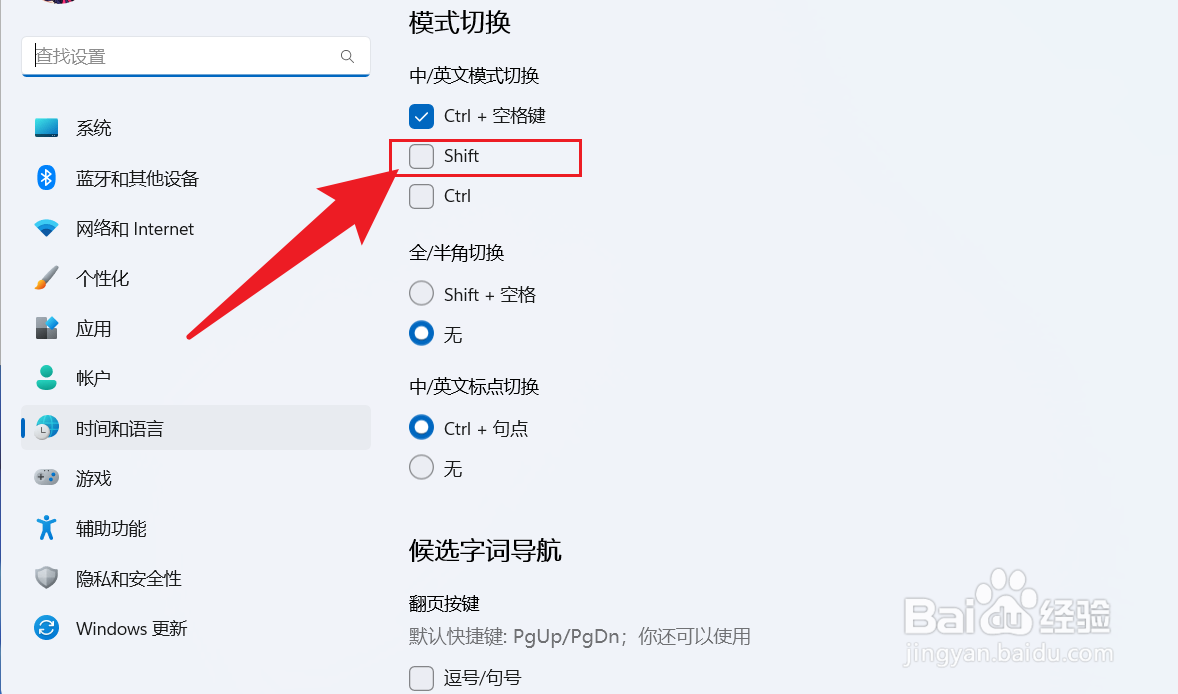
Task: Select the Bluetooth 蓝牙和其他设备 icon
Action: (47, 178)
